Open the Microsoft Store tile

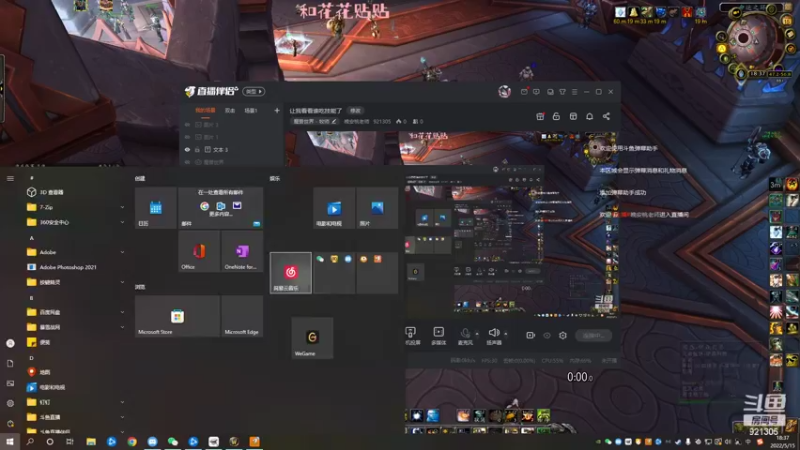[177, 316]
